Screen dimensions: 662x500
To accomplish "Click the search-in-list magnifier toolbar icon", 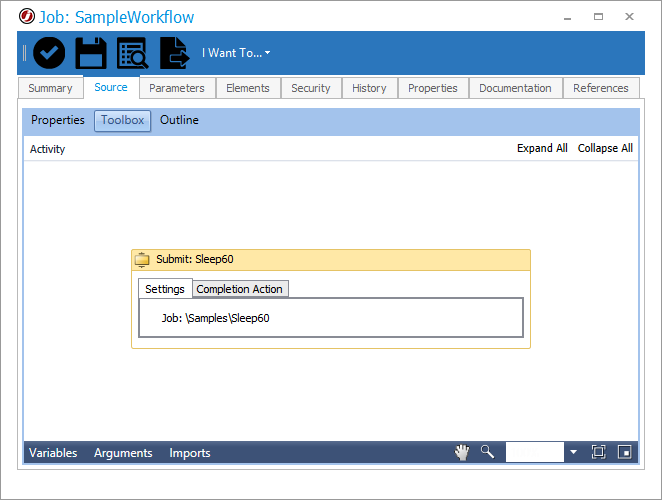I will tap(133, 53).
